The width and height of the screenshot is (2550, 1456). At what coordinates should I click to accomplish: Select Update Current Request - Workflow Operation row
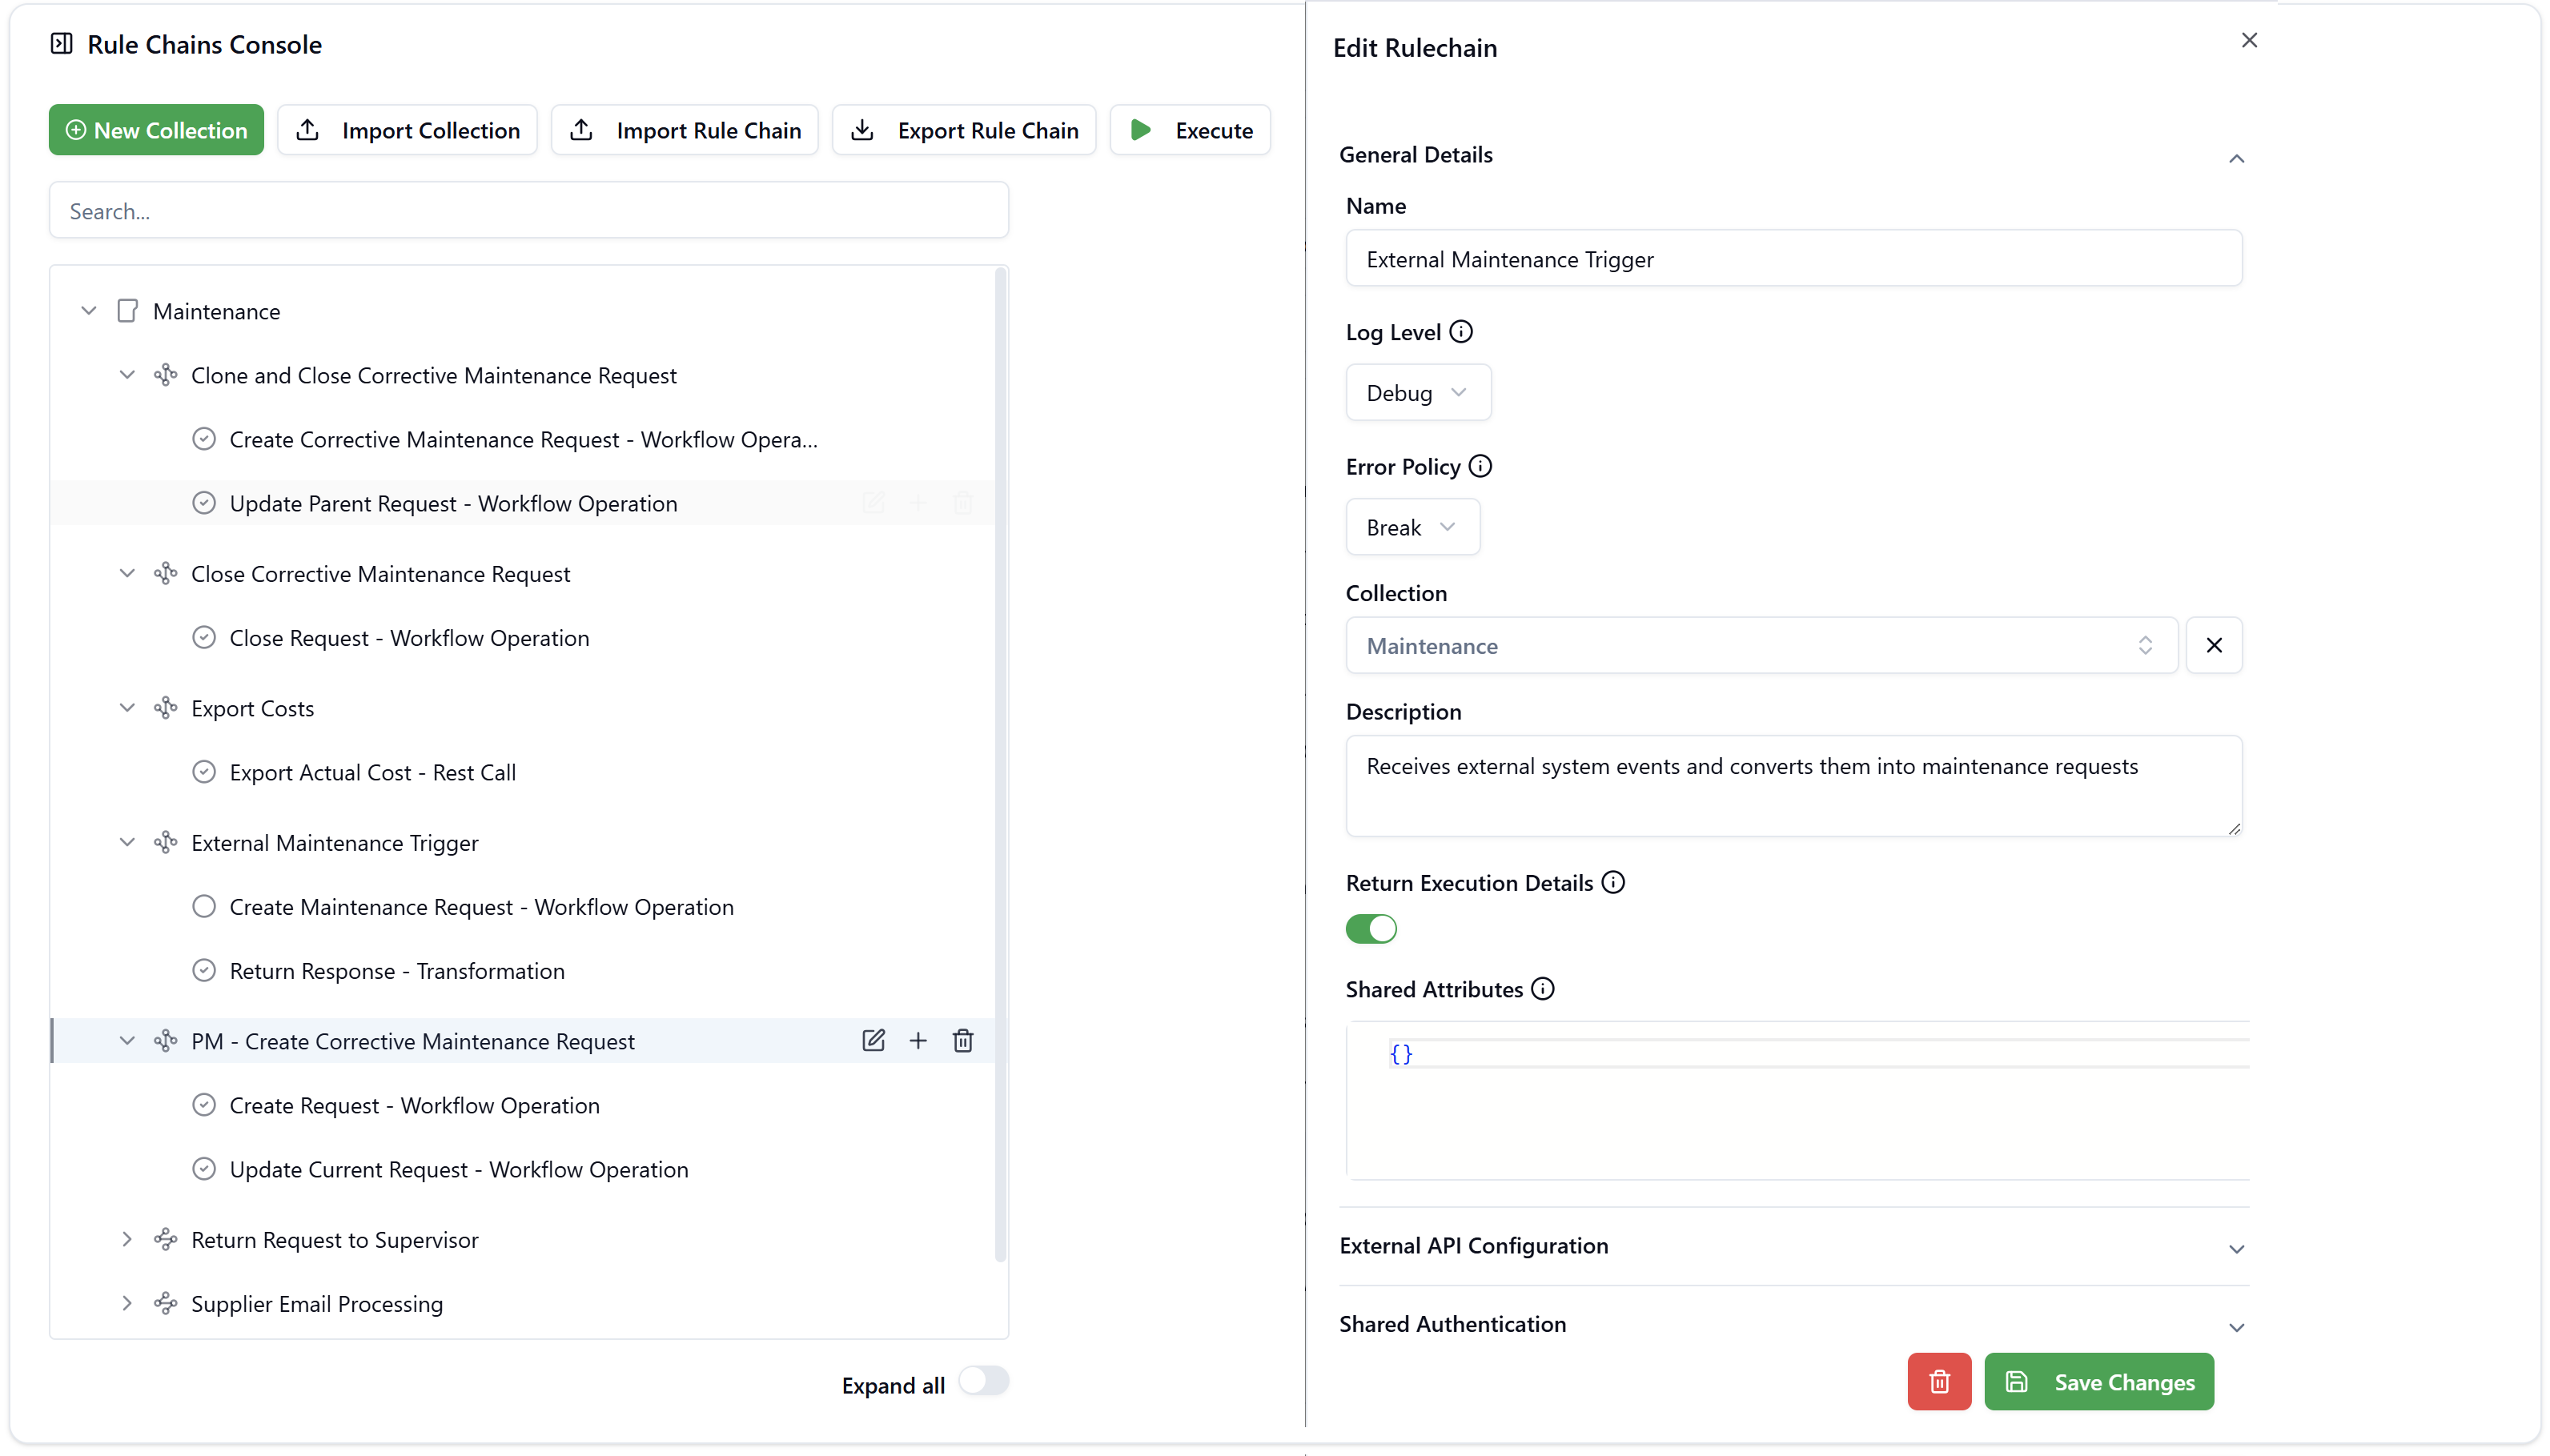[523, 1169]
